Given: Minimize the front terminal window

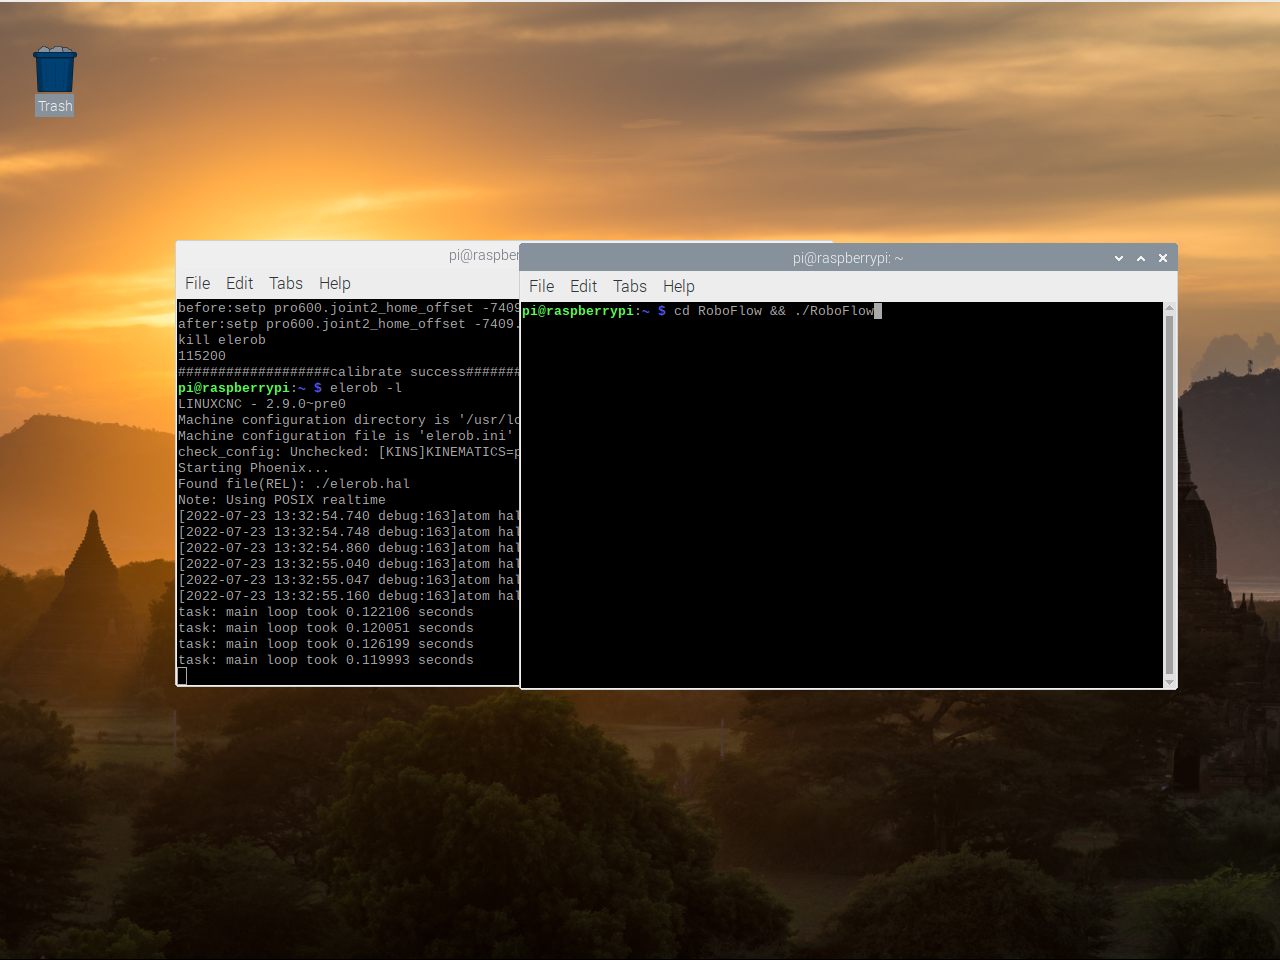Looking at the screenshot, I should pos(1119,258).
